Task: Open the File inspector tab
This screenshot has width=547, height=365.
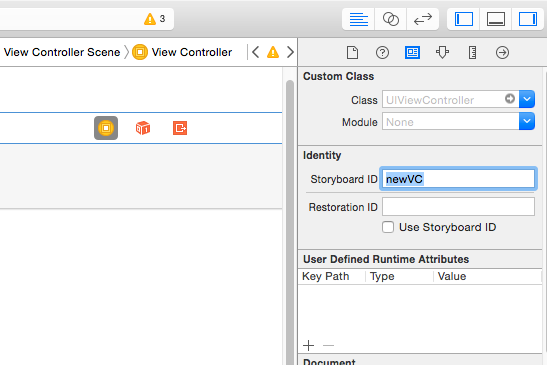Action: pos(352,53)
